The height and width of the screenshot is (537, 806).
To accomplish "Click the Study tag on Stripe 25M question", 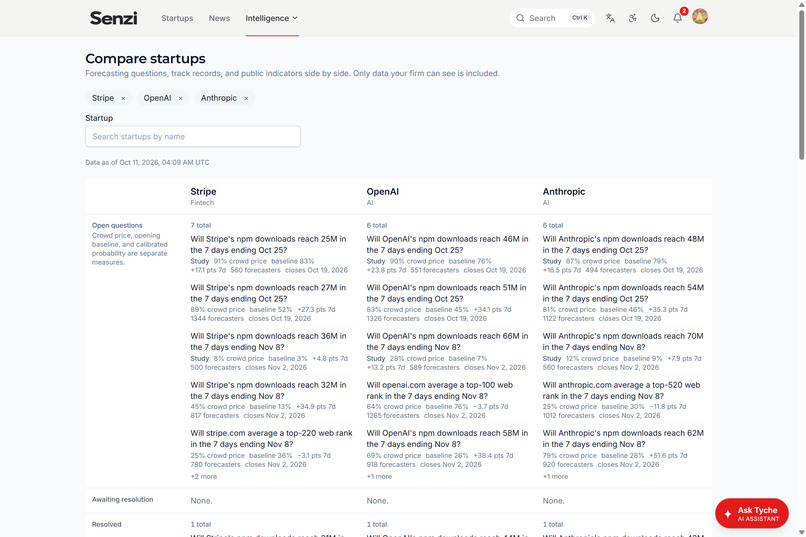I will pyautogui.click(x=199, y=261).
